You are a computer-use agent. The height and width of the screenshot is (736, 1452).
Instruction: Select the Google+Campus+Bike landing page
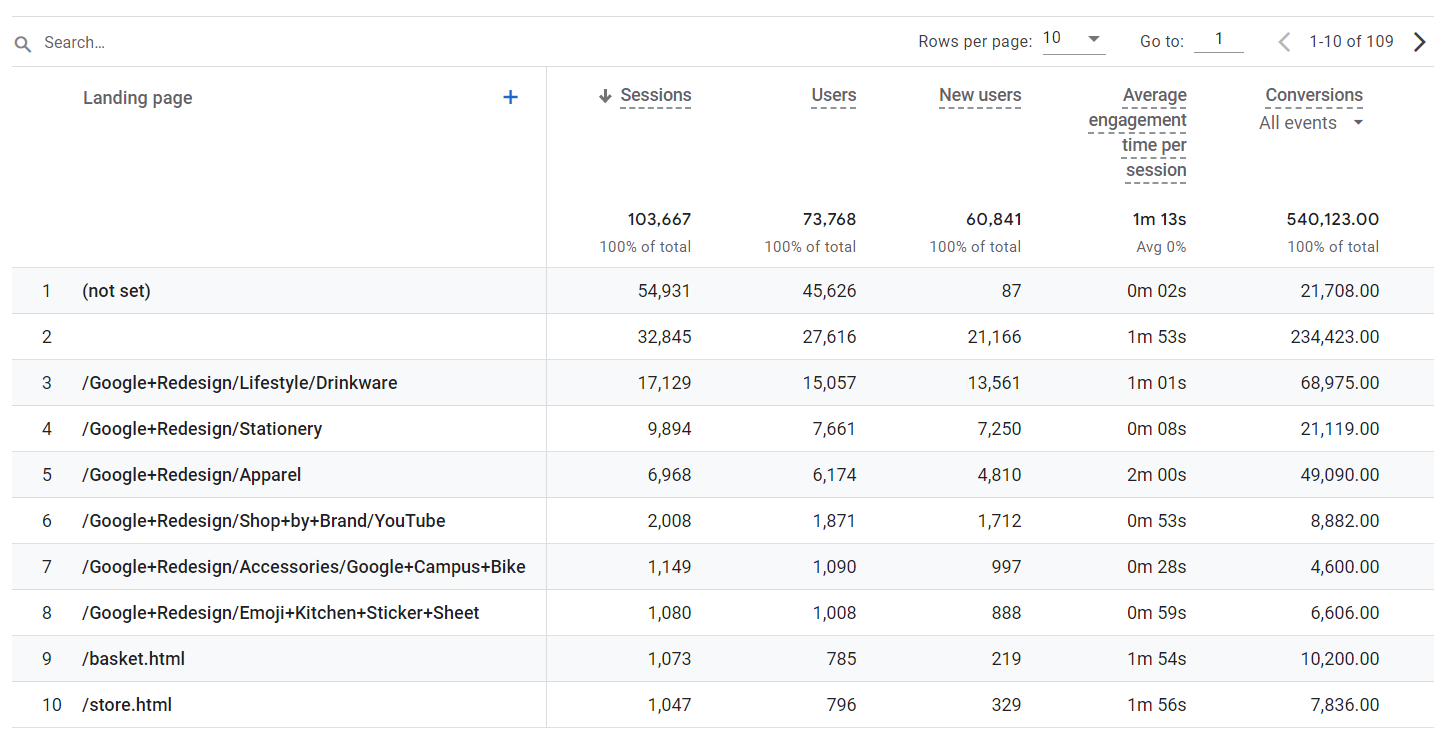[x=304, y=567]
